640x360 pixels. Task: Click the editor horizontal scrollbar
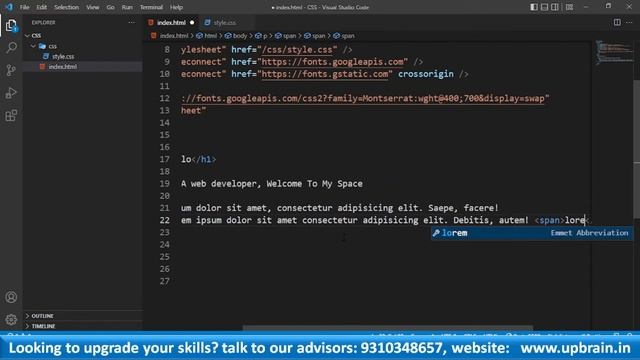click(x=387, y=327)
